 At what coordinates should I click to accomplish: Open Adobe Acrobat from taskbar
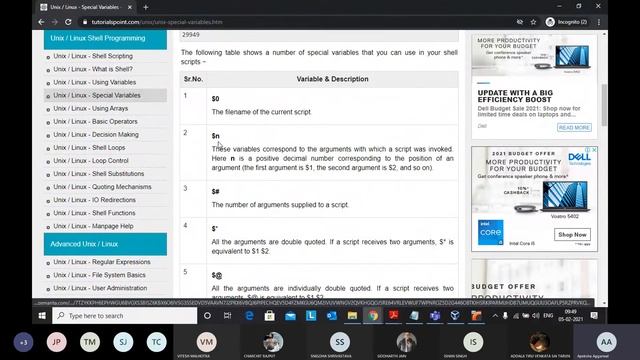[393, 316]
